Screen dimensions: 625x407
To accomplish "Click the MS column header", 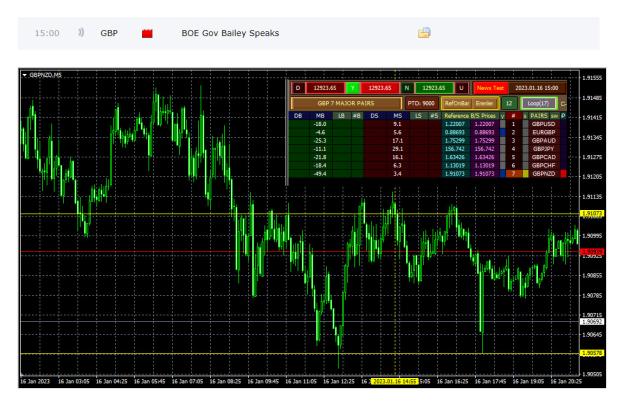I will 397,116.
